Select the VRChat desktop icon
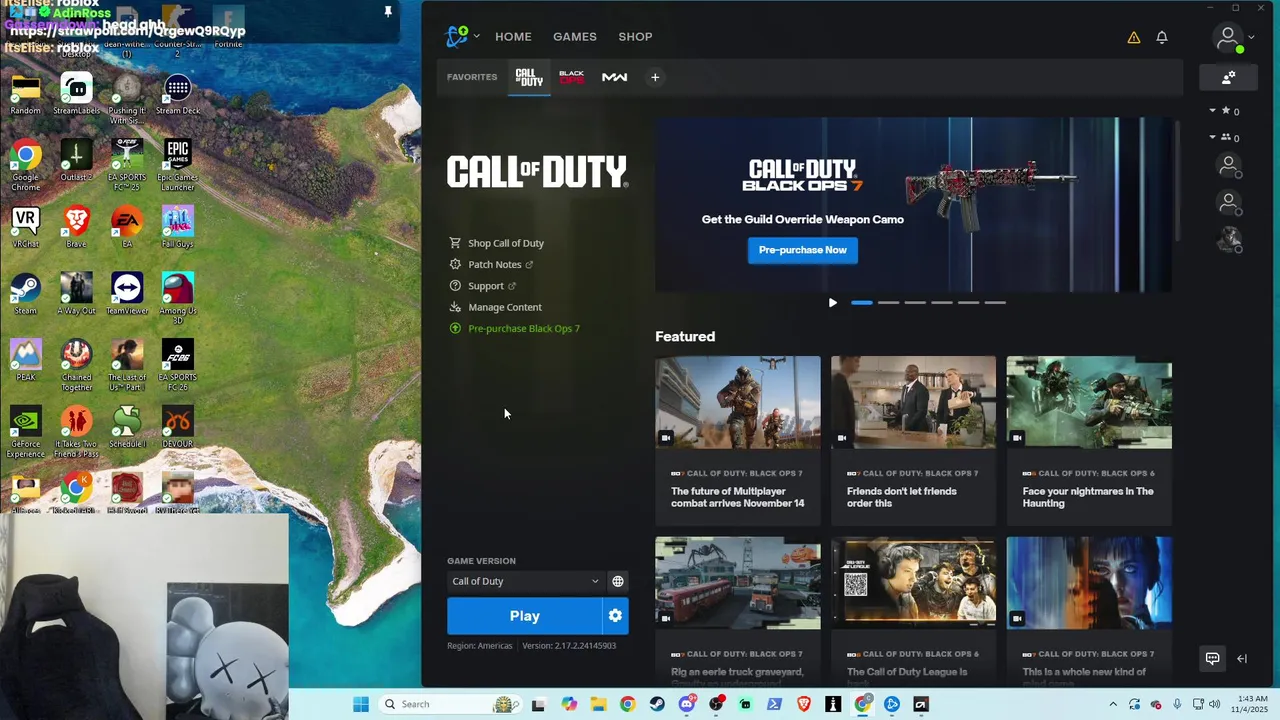1280x720 pixels. click(x=26, y=227)
